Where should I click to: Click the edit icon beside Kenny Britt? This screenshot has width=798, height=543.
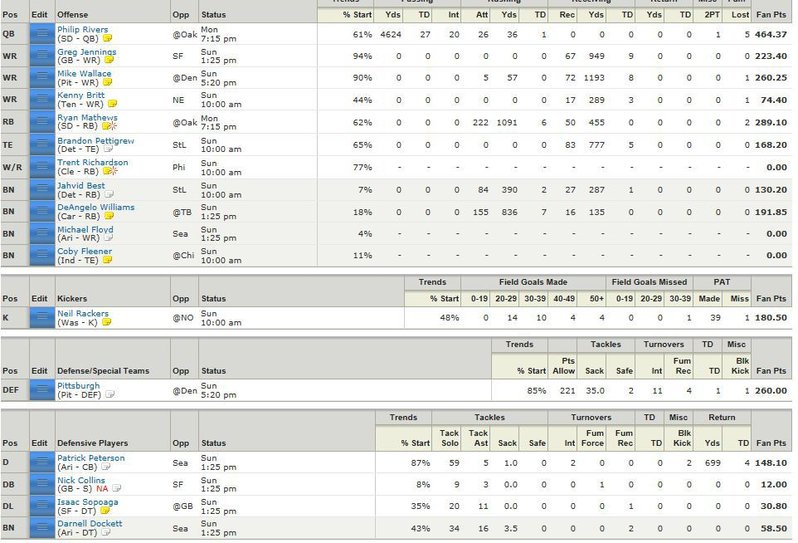coord(42,99)
